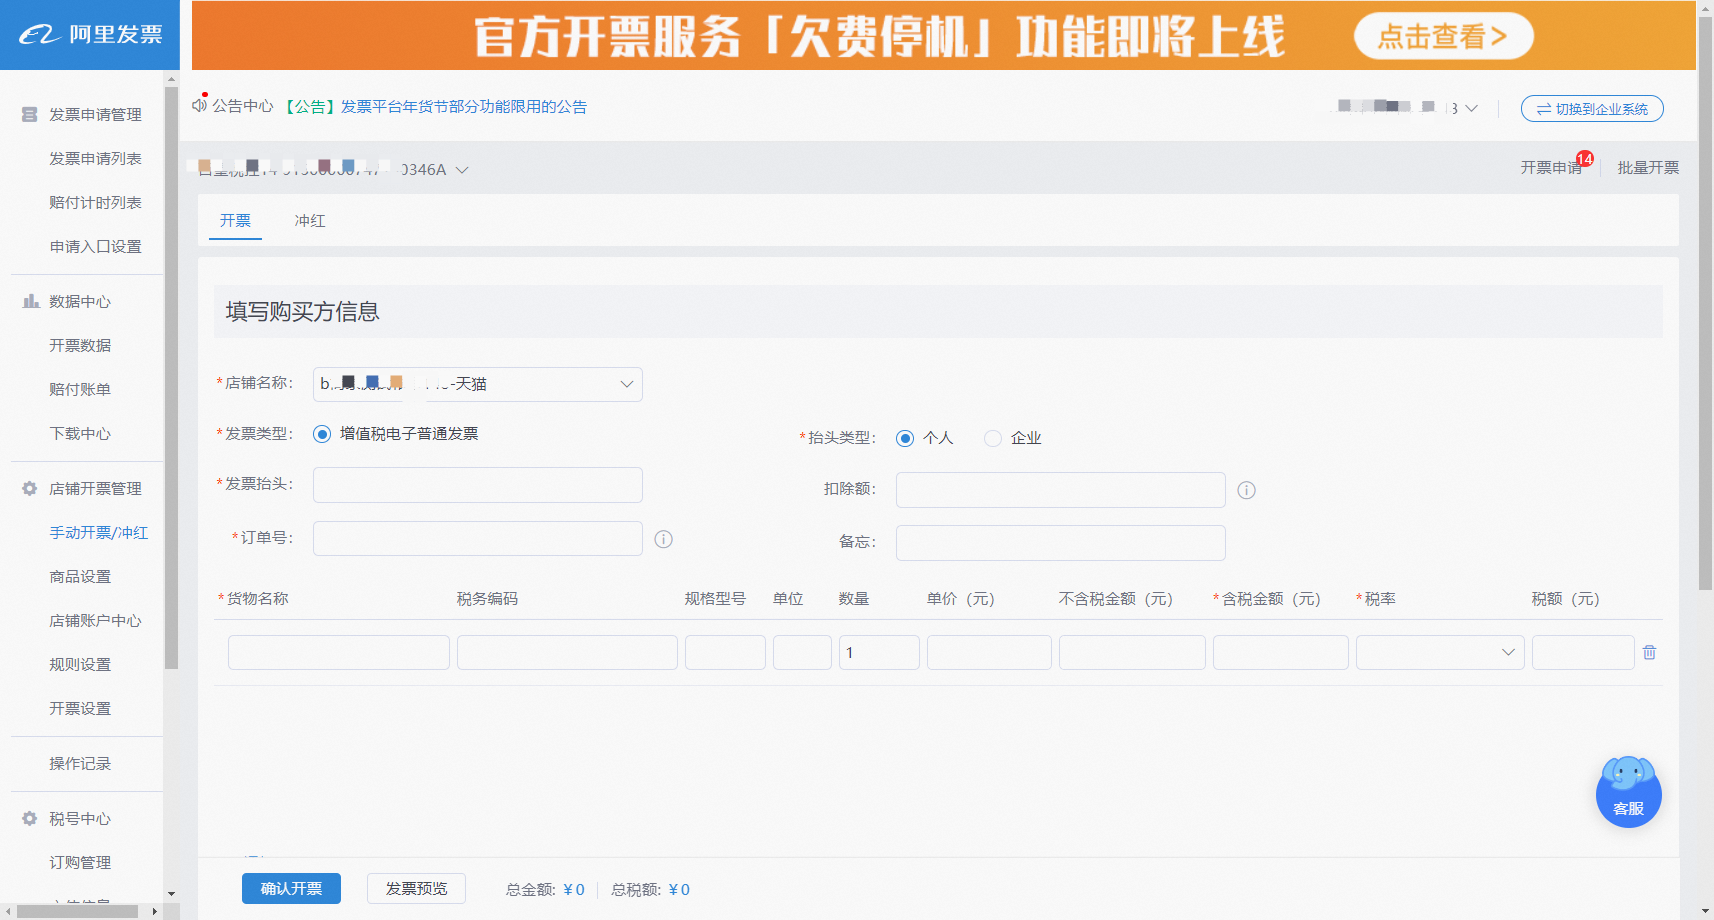
Task: Select 企业 as 抬头类型
Action: pyautogui.click(x=993, y=438)
